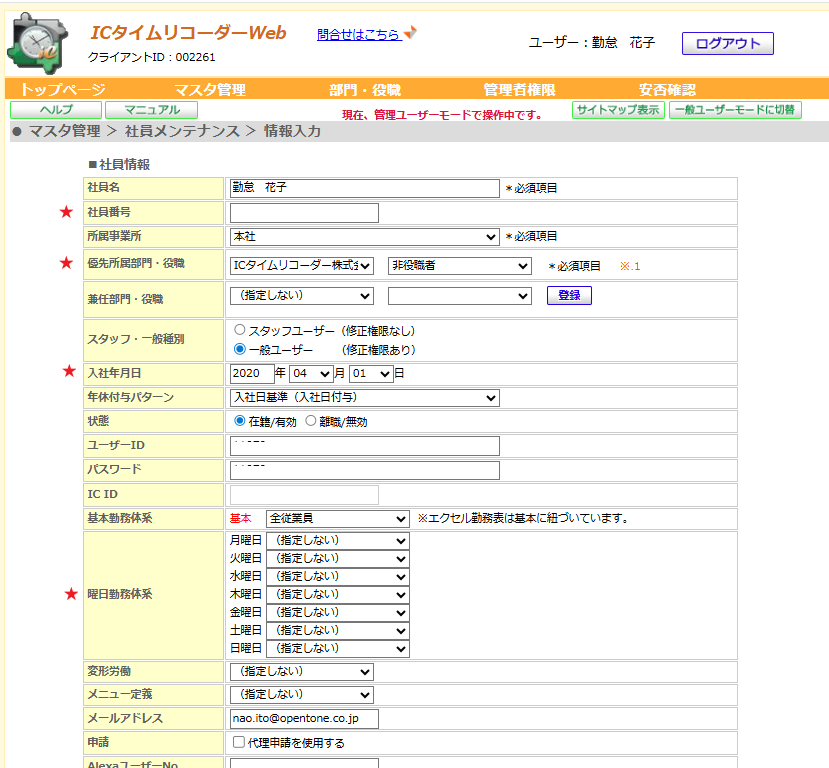829x768 pixels.
Task: Click the ログアウト button
Action: click(727, 43)
